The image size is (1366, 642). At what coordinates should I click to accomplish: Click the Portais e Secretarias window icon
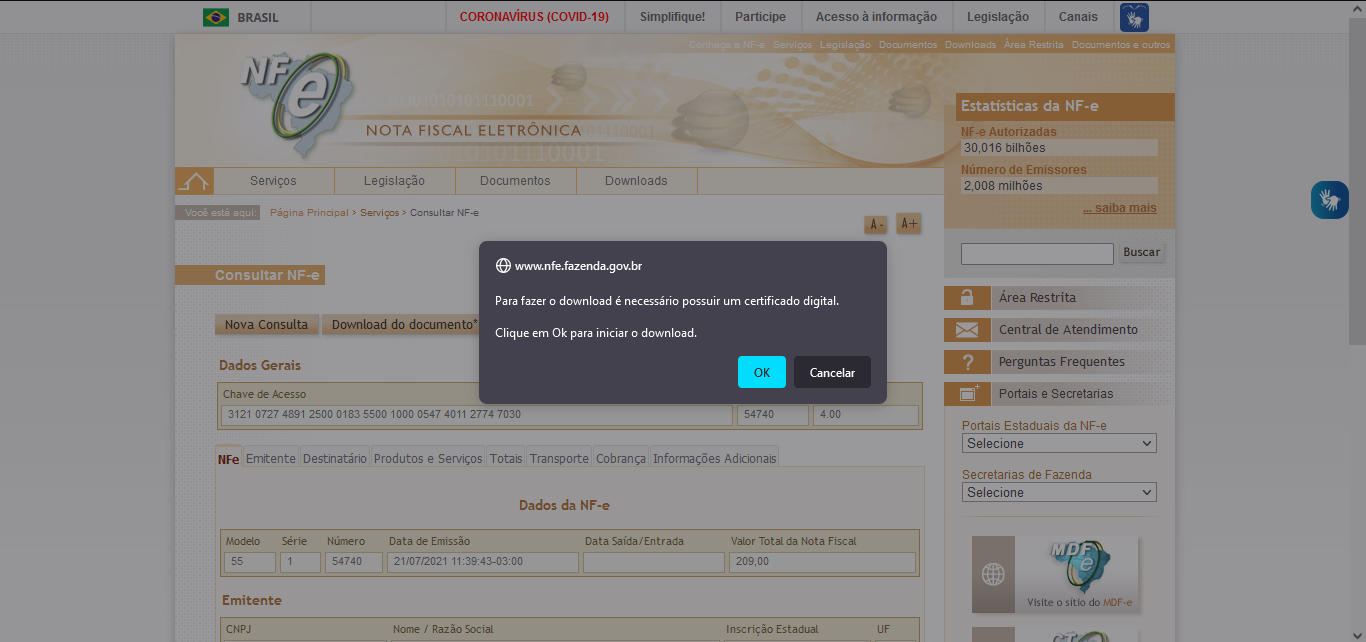966,394
